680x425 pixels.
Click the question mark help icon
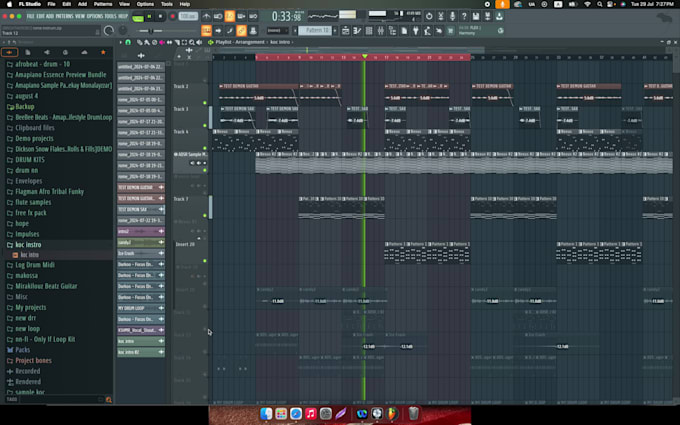coord(464,16)
